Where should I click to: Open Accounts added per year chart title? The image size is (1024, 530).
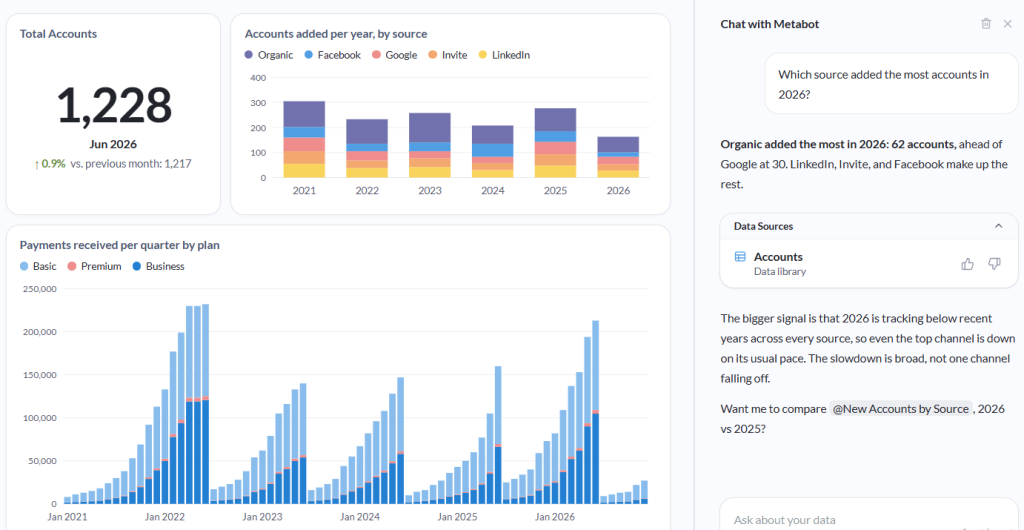(336, 33)
